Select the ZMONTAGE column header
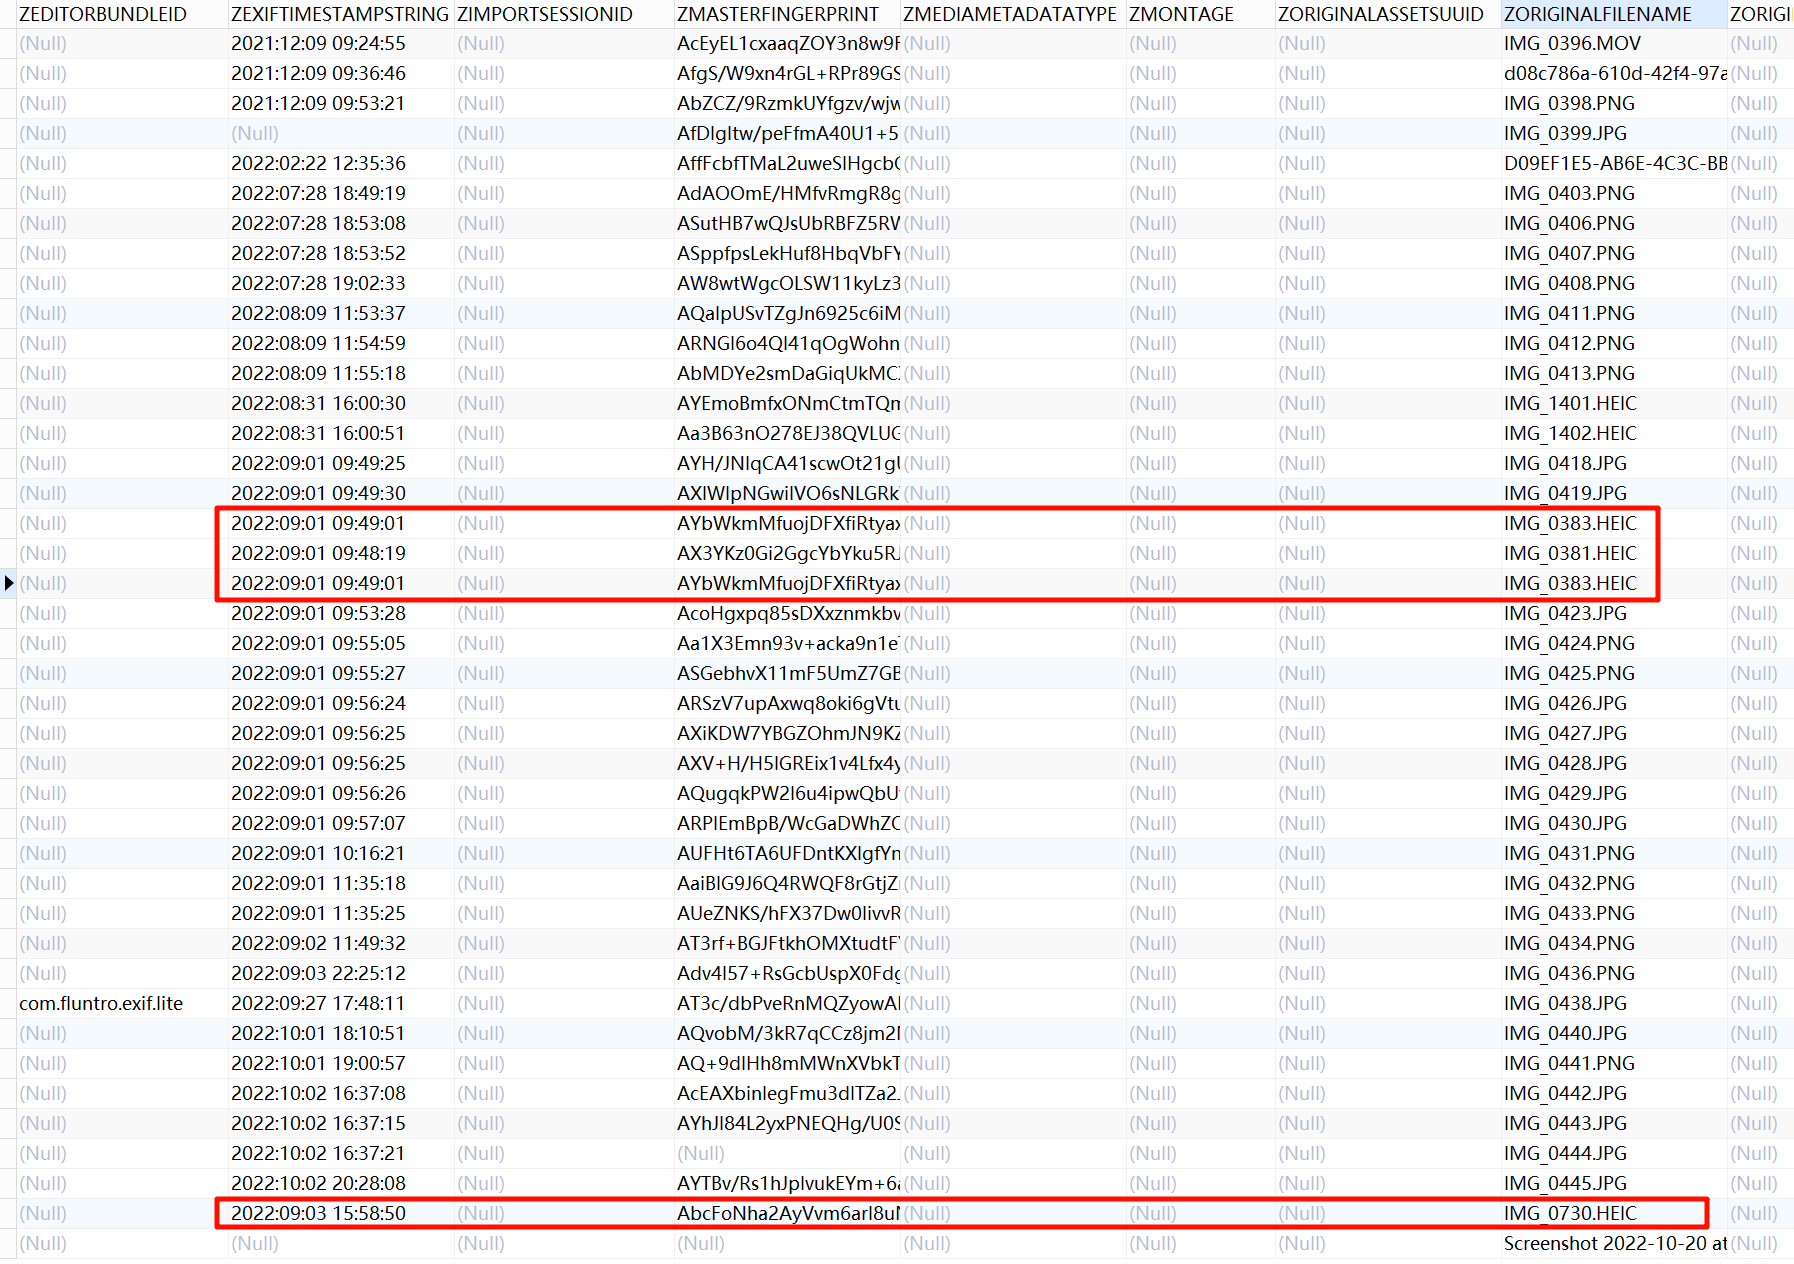This screenshot has width=1794, height=1264. 1181,14
